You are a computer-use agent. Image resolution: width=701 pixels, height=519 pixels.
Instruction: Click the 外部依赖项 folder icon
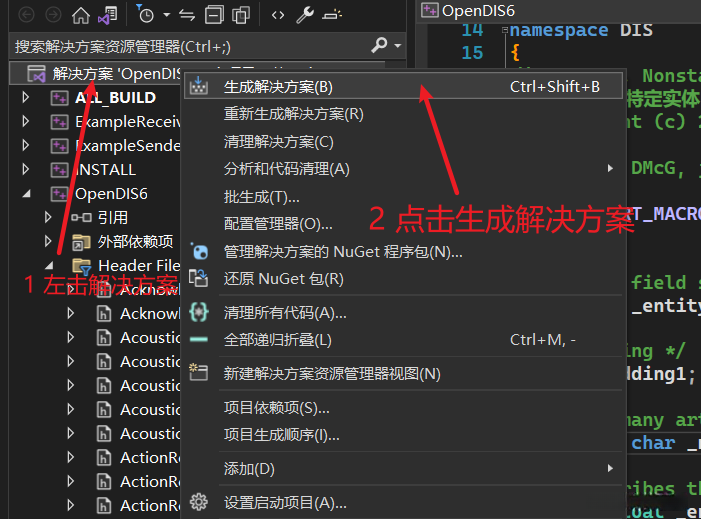(x=81, y=242)
